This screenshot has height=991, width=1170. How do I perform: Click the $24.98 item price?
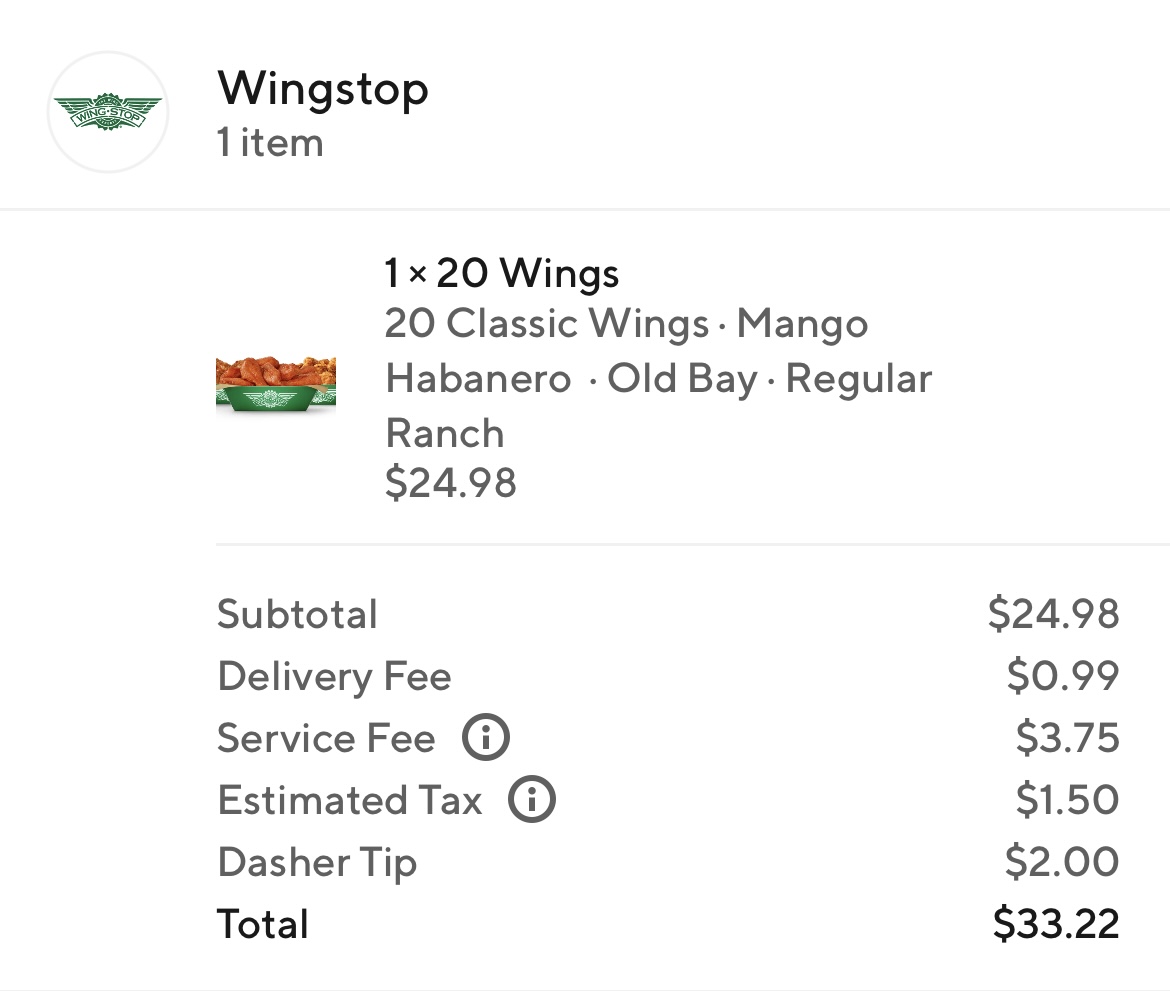(x=450, y=483)
